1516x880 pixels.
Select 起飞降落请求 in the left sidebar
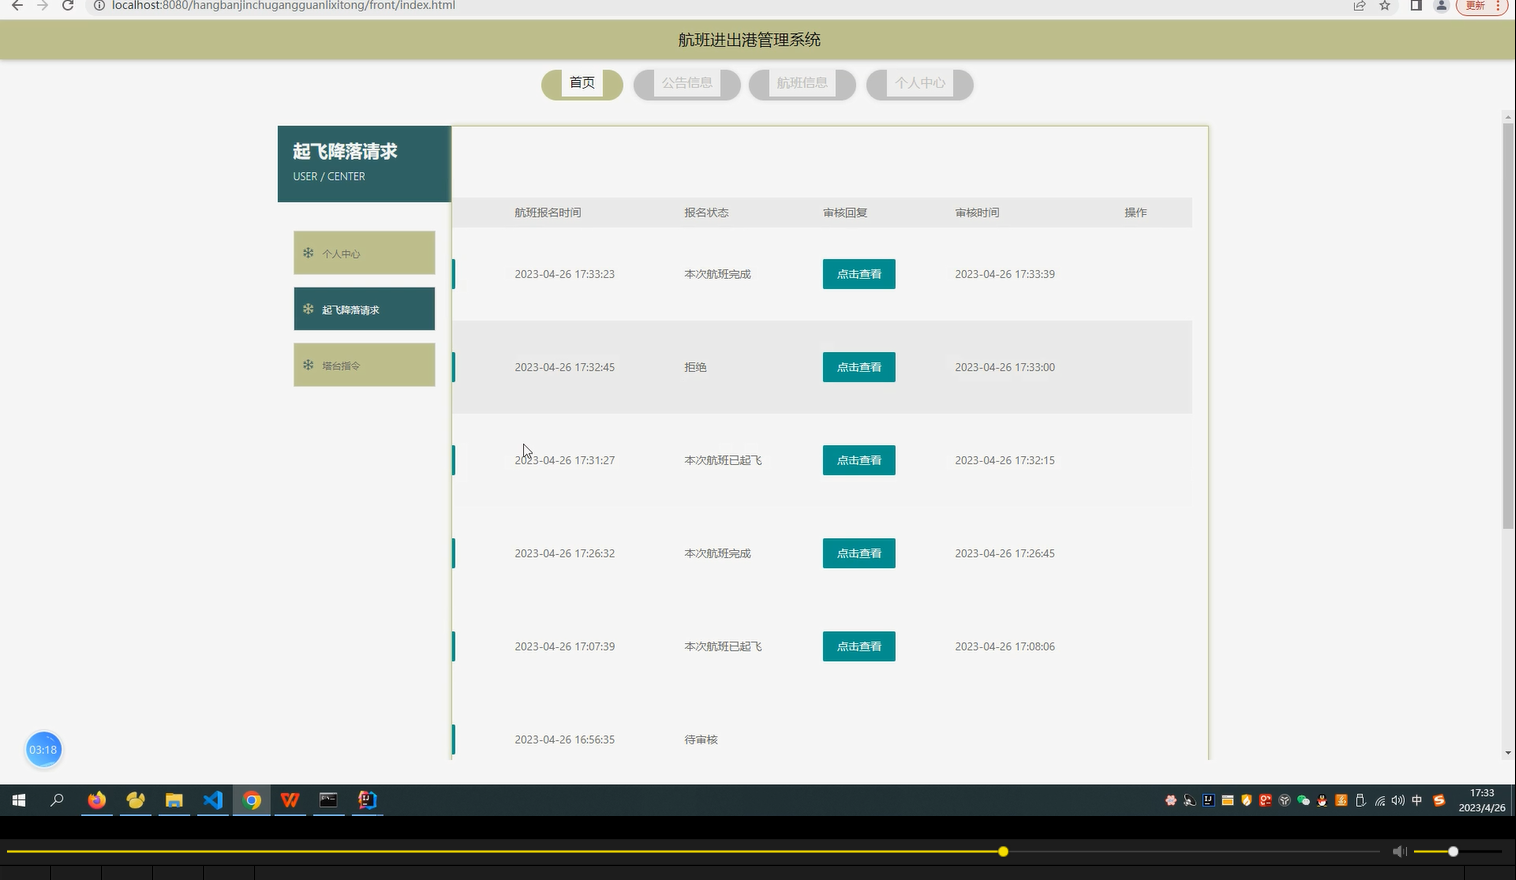tap(364, 309)
